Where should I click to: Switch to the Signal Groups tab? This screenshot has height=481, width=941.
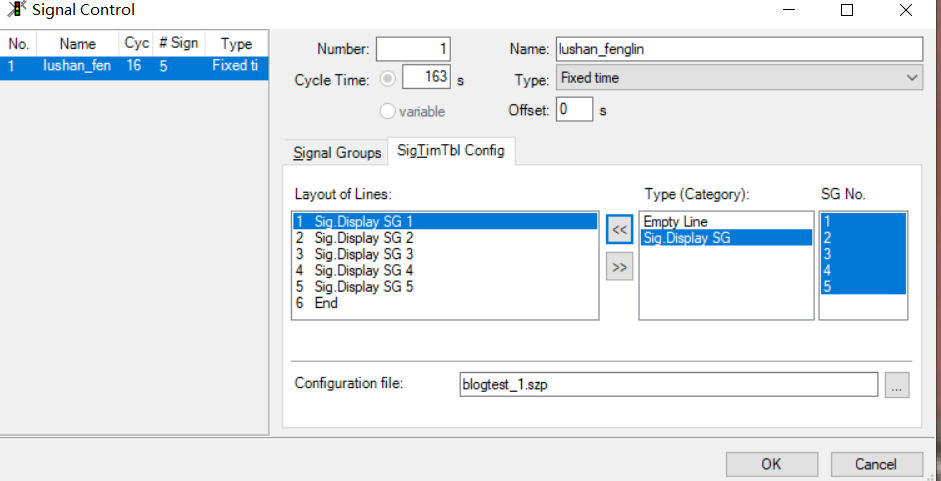click(337, 153)
